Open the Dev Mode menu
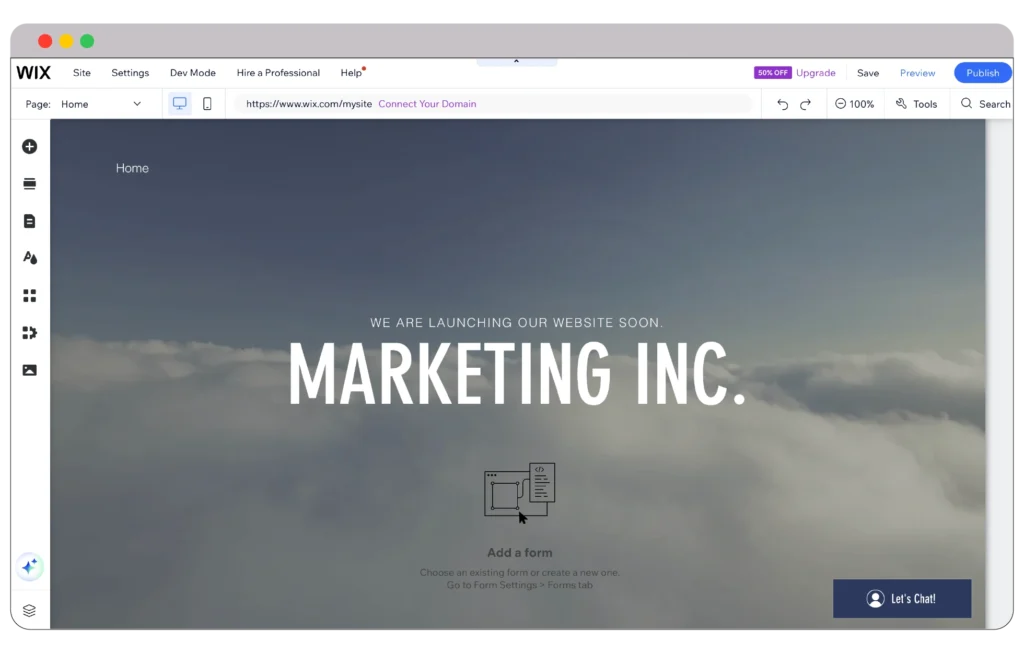The width and height of the screenshot is (1024, 653). pyautogui.click(x=192, y=72)
